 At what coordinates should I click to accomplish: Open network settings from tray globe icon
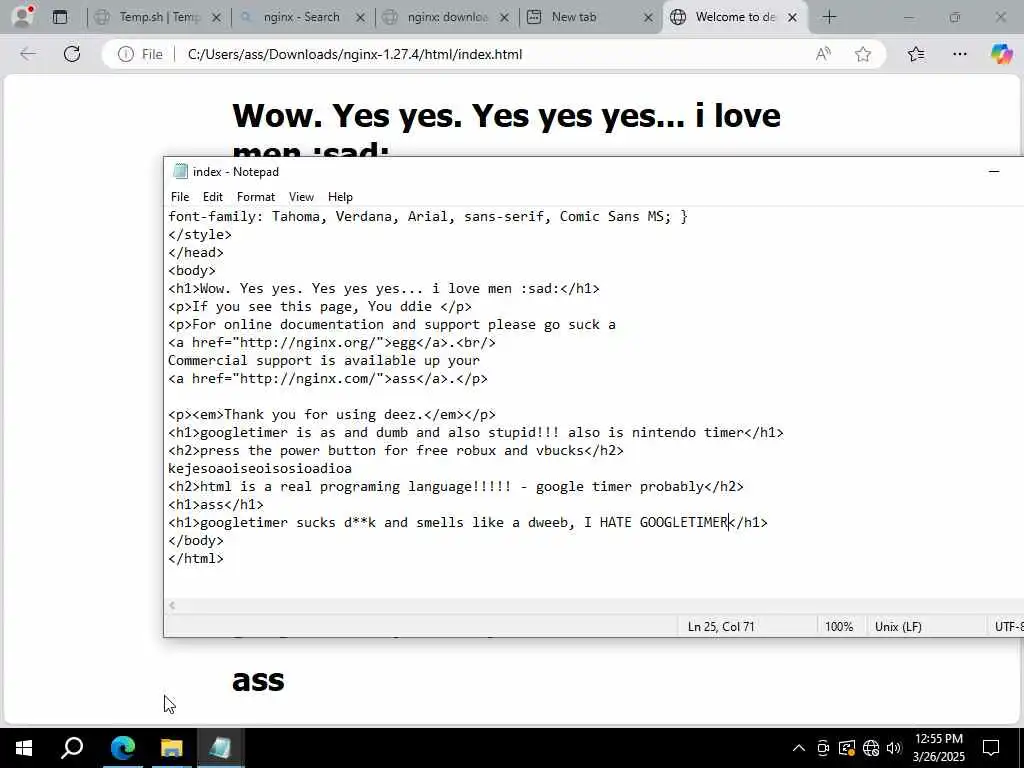pos(871,748)
